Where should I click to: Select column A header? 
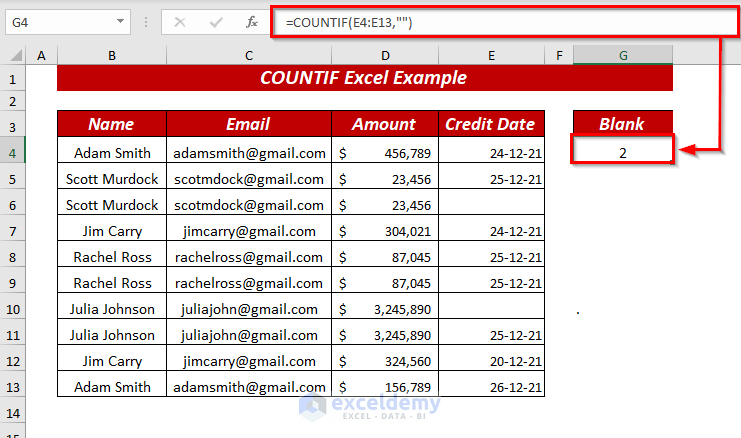coord(42,56)
